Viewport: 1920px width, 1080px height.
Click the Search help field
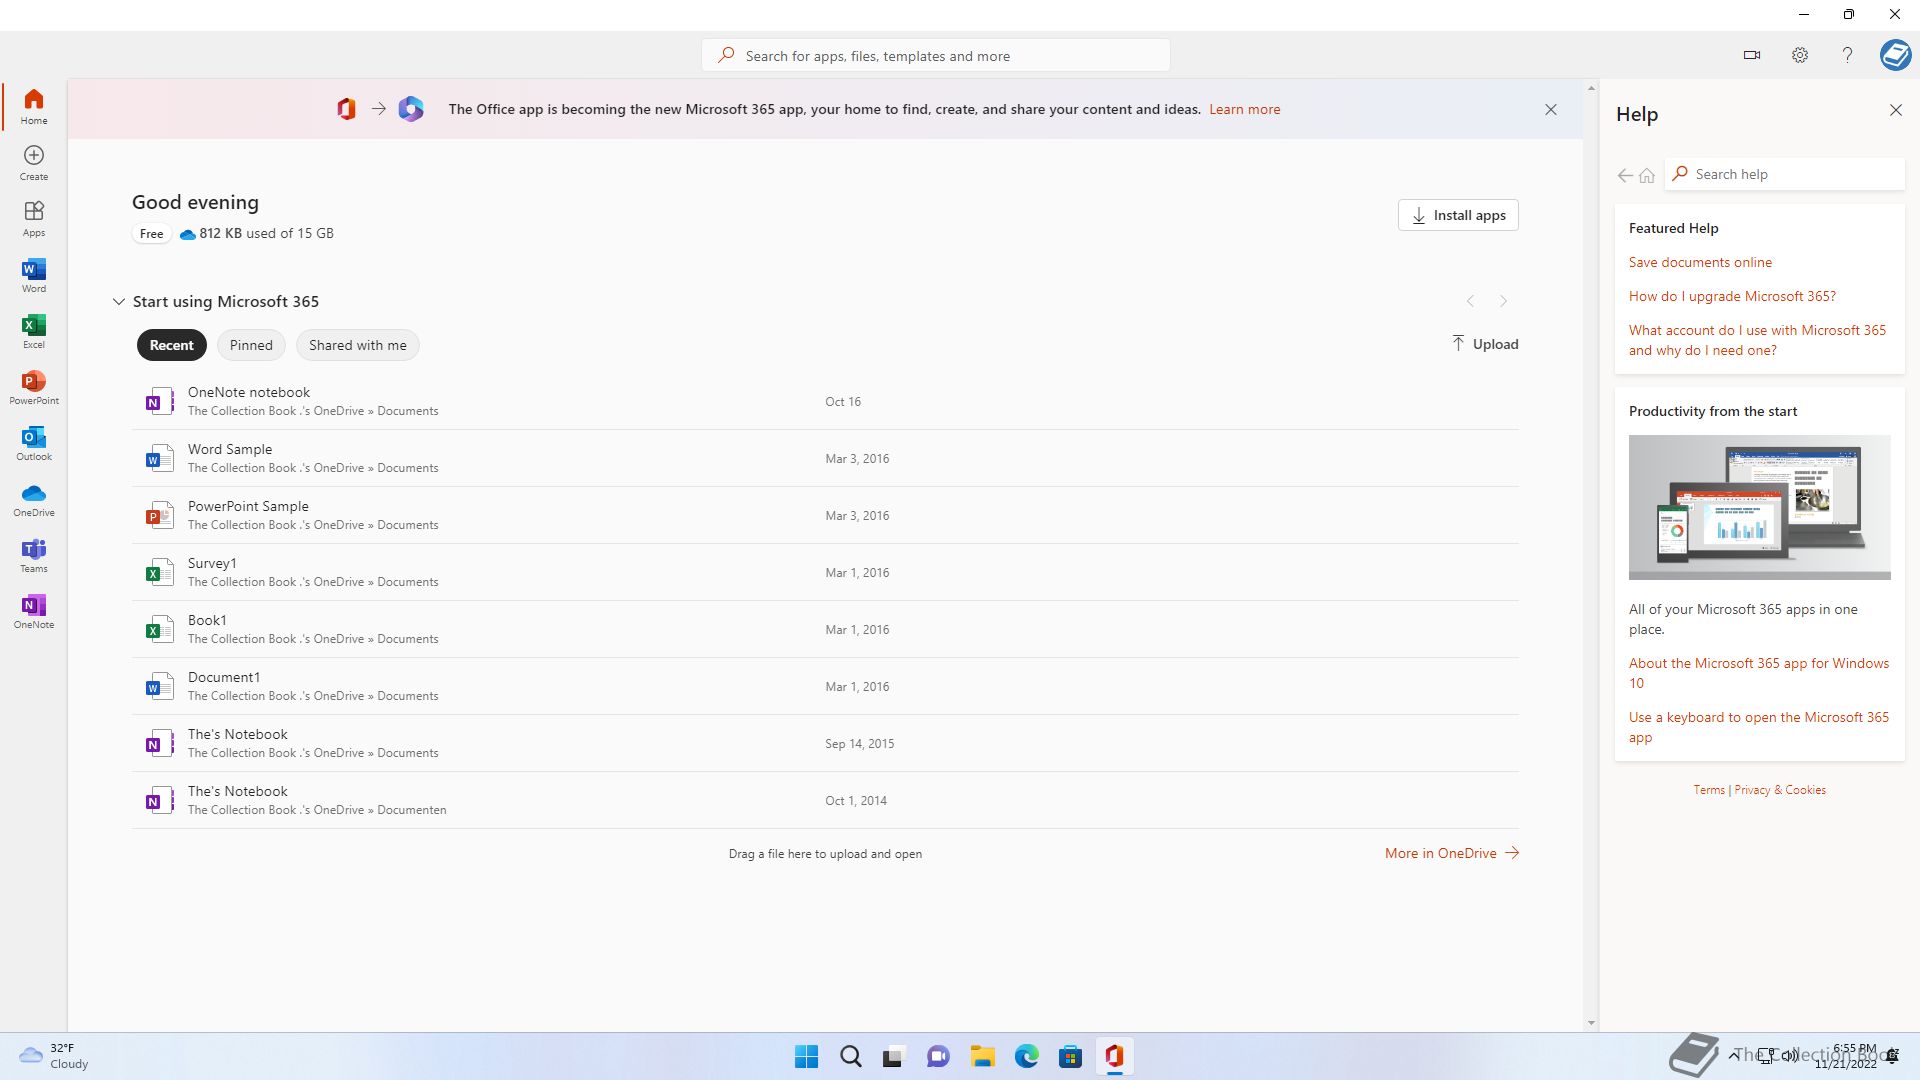point(1785,174)
